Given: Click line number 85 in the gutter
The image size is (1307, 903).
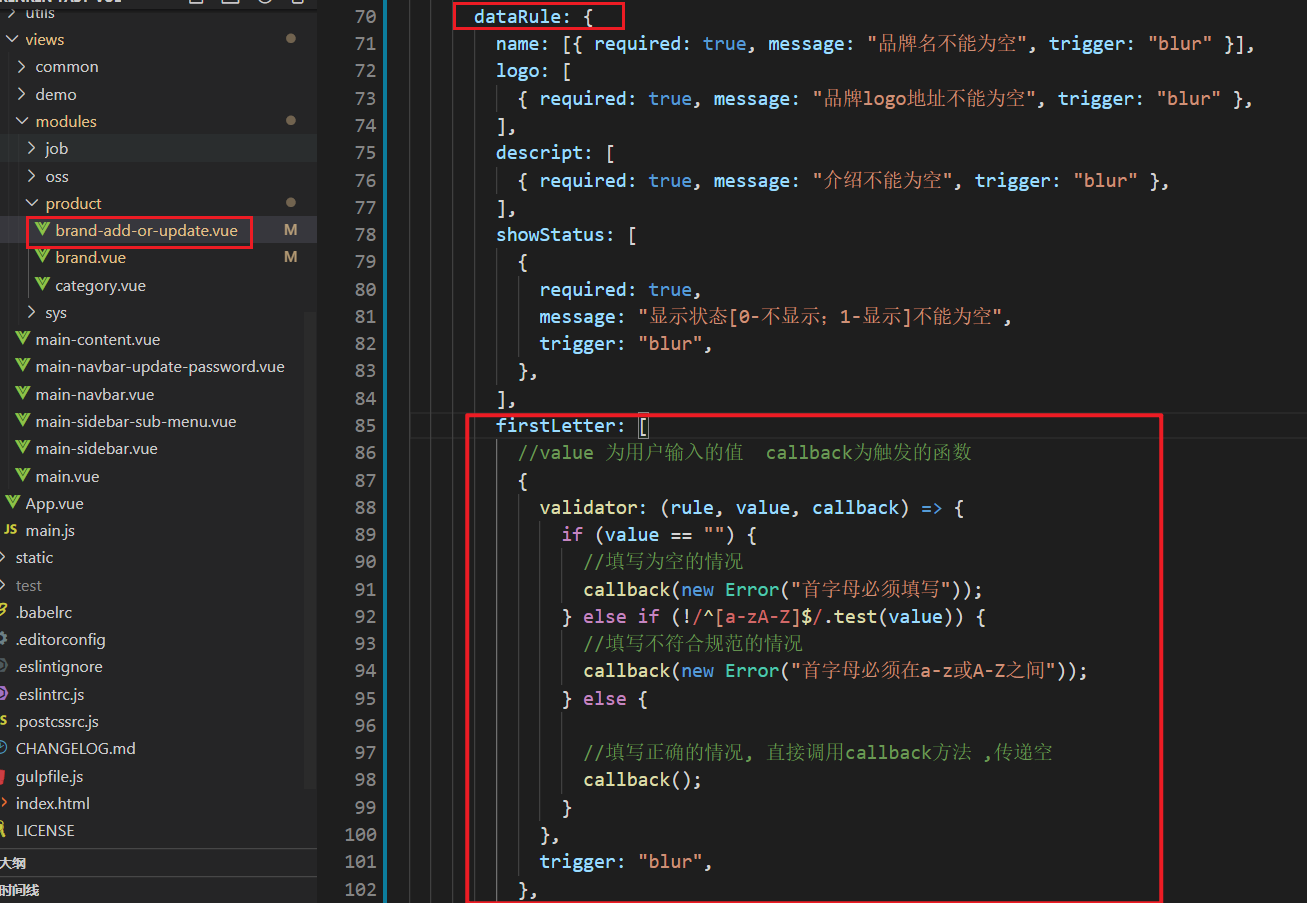Looking at the screenshot, I should (x=365, y=426).
